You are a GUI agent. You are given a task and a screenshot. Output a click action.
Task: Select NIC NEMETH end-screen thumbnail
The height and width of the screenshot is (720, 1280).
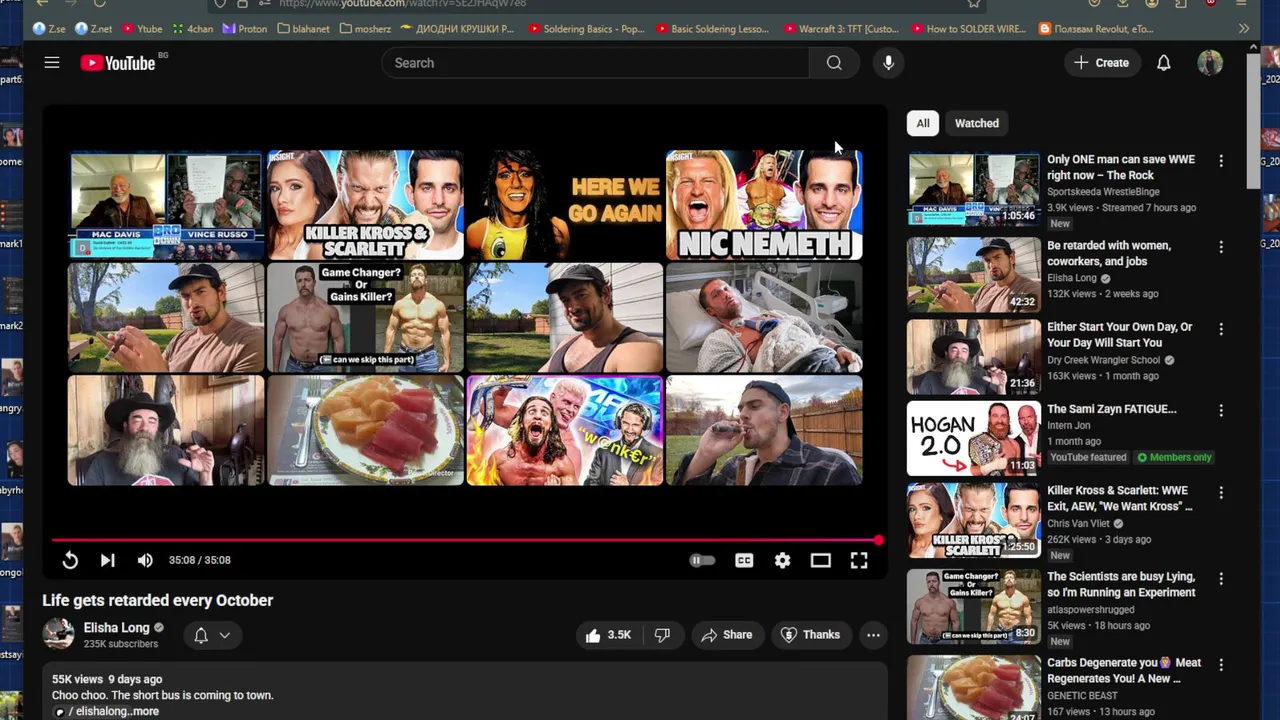tap(764, 205)
